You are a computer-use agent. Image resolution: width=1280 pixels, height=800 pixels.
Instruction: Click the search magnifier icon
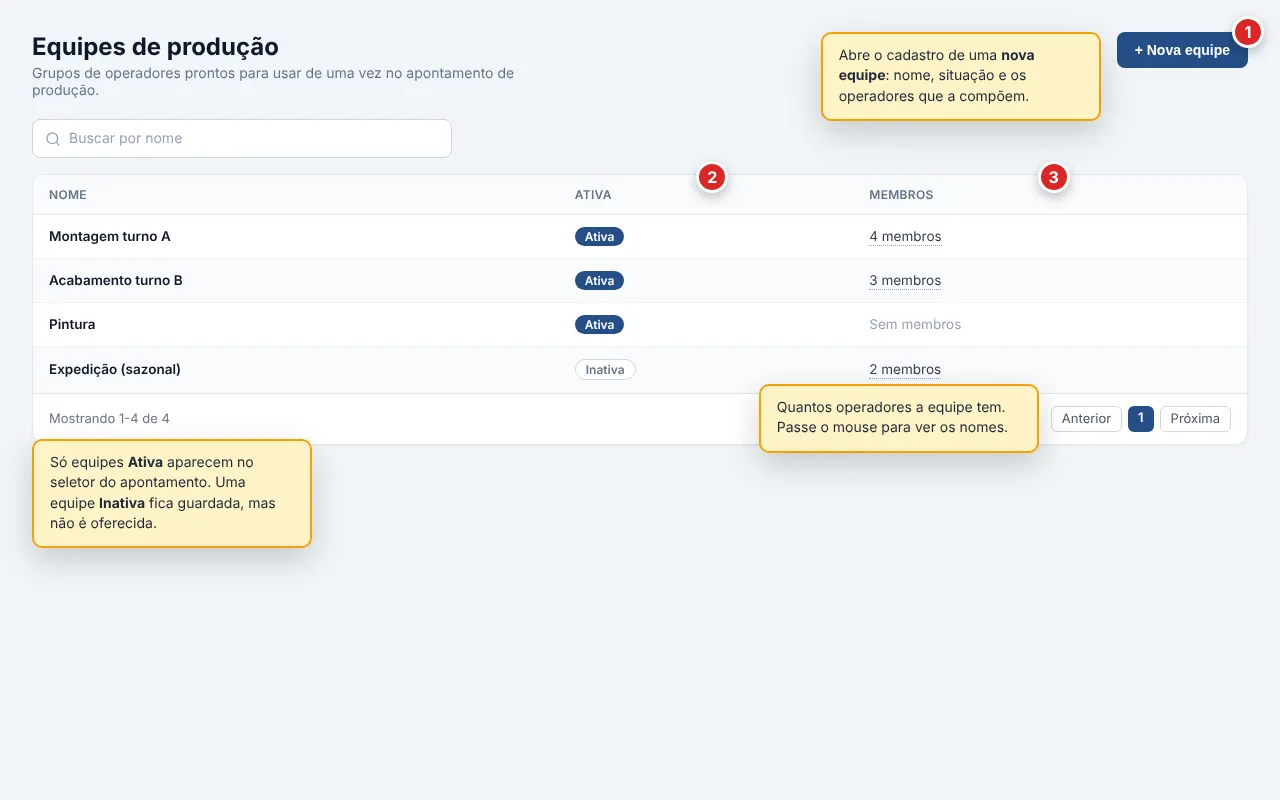tap(53, 139)
